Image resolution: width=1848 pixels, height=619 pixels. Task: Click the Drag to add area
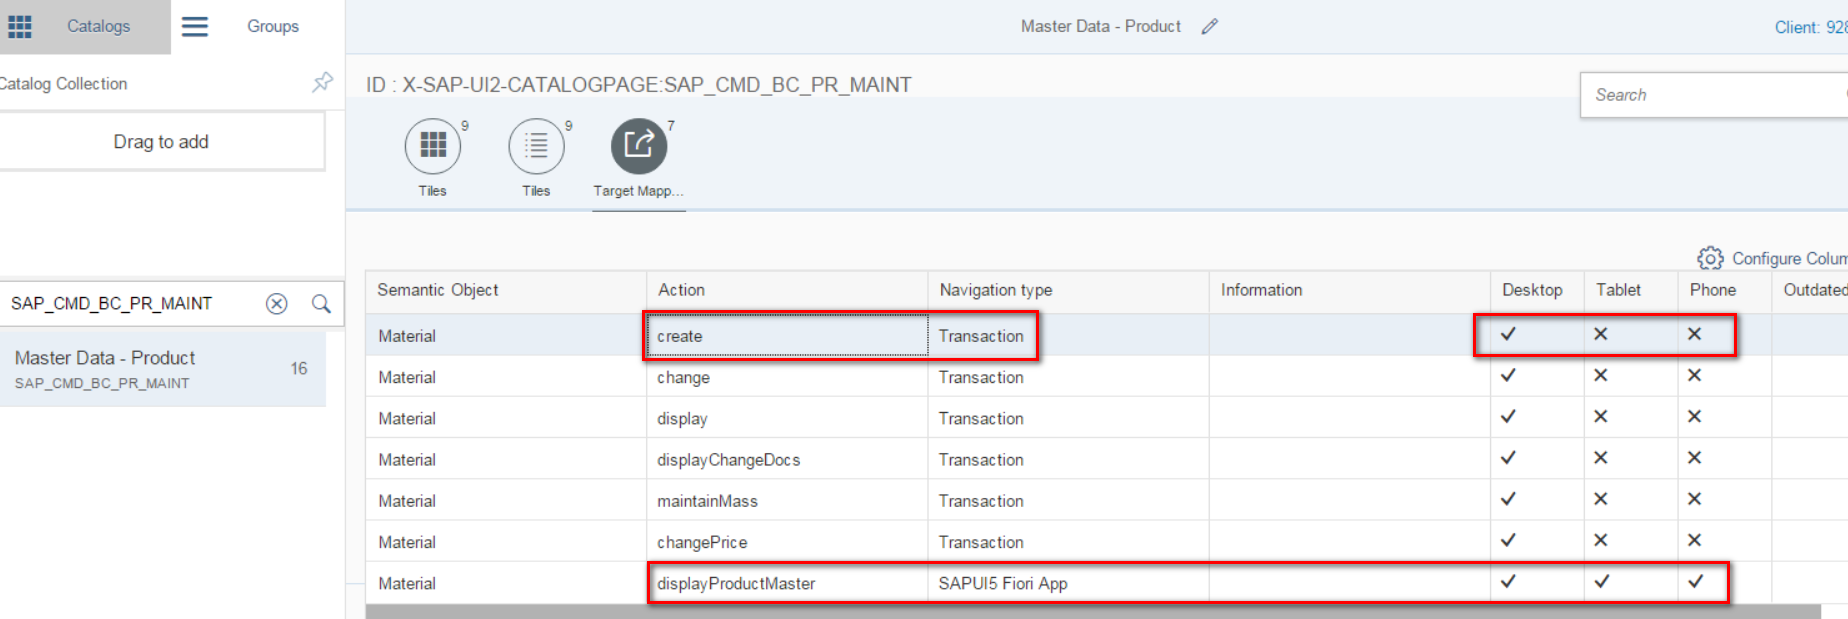161,142
